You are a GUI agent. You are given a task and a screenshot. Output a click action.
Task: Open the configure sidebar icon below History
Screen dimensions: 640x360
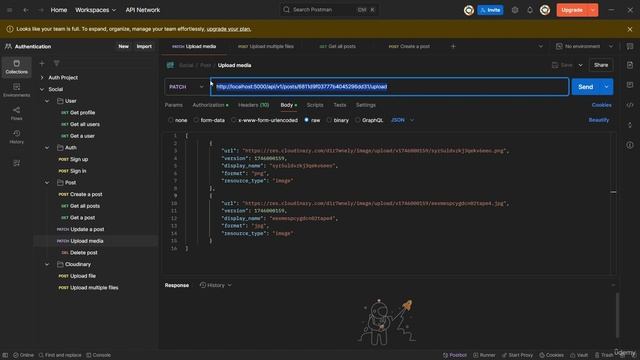pos(16,163)
